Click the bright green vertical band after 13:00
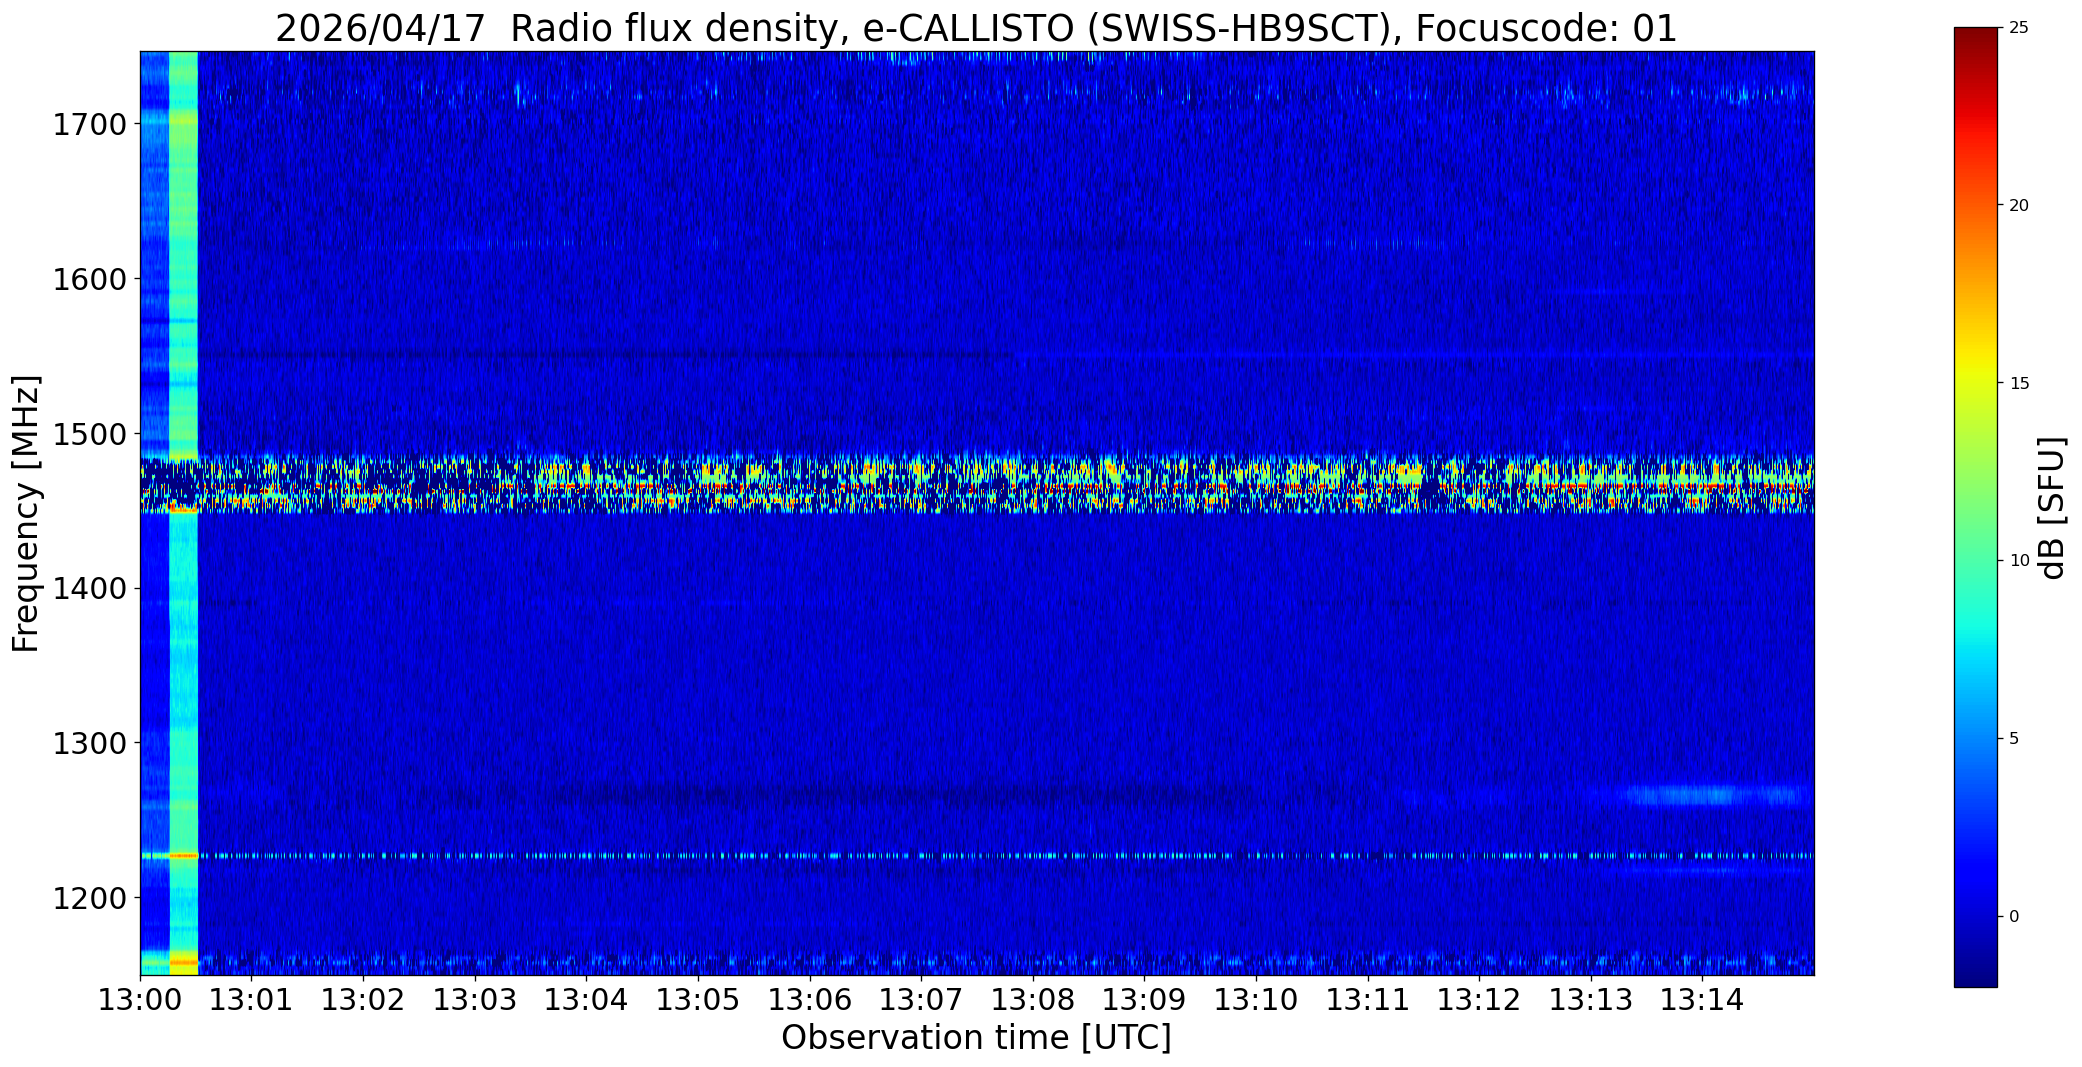This screenshot has width=2082, height=1067. [183, 300]
